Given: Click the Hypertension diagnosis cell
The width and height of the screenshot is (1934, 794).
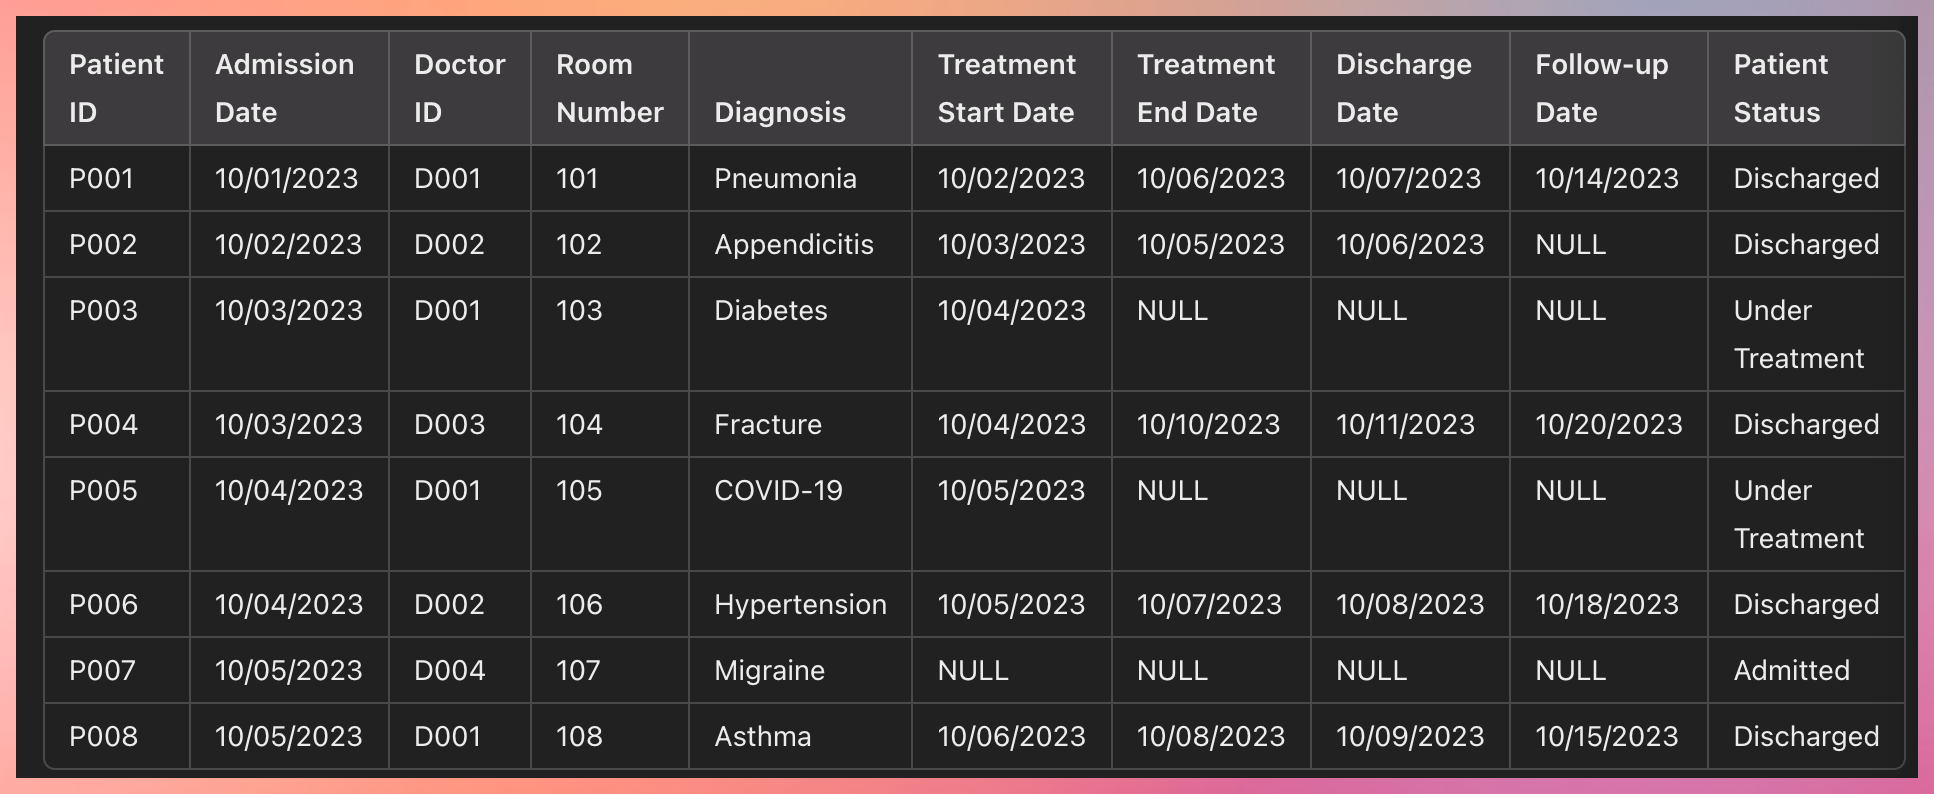Looking at the screenshot, I should pos(800,604).
